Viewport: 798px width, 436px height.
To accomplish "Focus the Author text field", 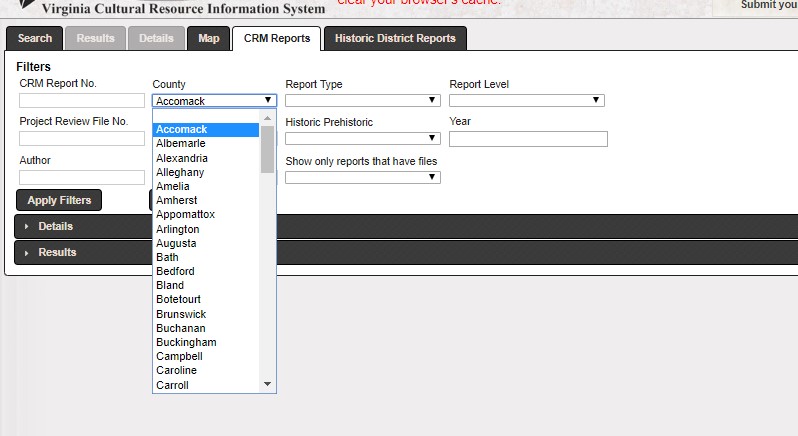I will point(82,178).
